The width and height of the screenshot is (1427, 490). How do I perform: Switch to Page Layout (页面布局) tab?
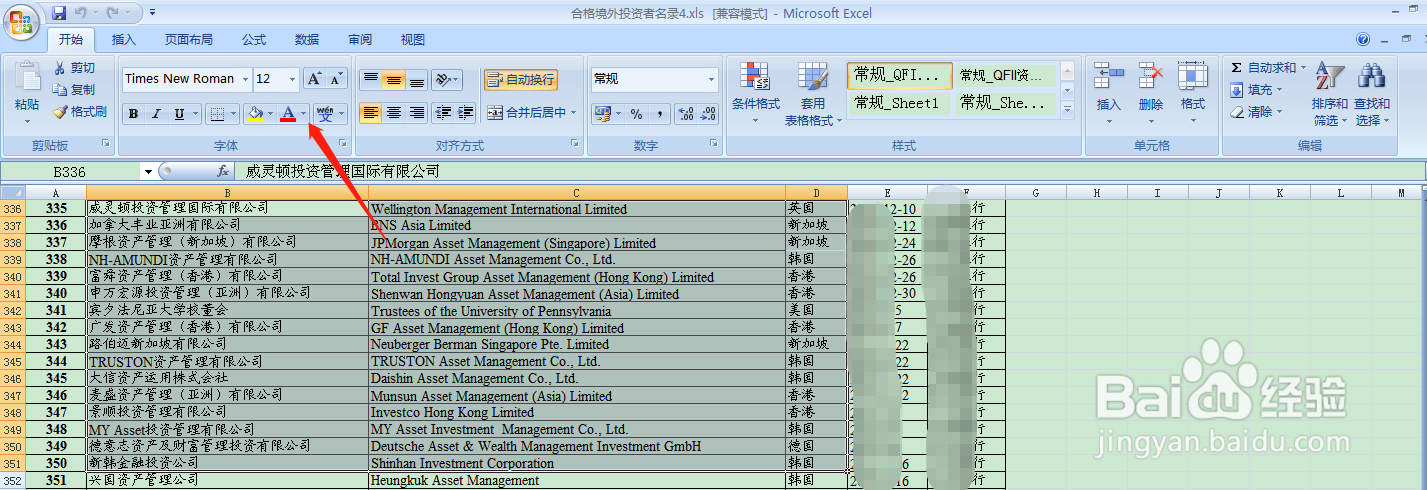pyautogui.click(x=189, y=40)
